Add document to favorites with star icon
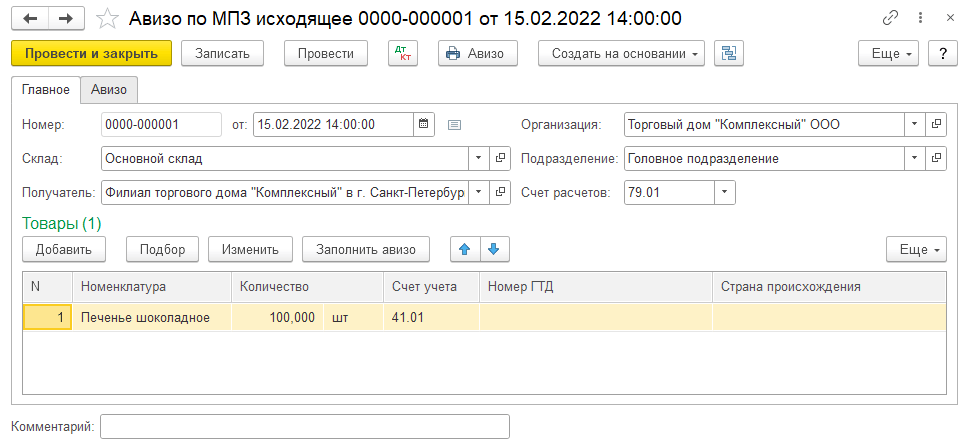The width and height of the screenshot is (975, 448). (107, 18)
